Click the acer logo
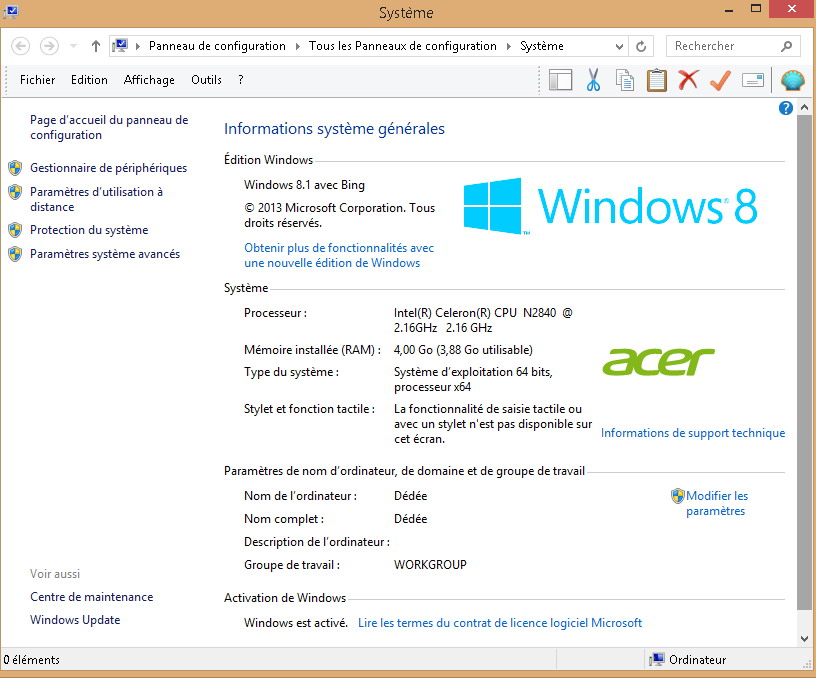 coord(658,362)
